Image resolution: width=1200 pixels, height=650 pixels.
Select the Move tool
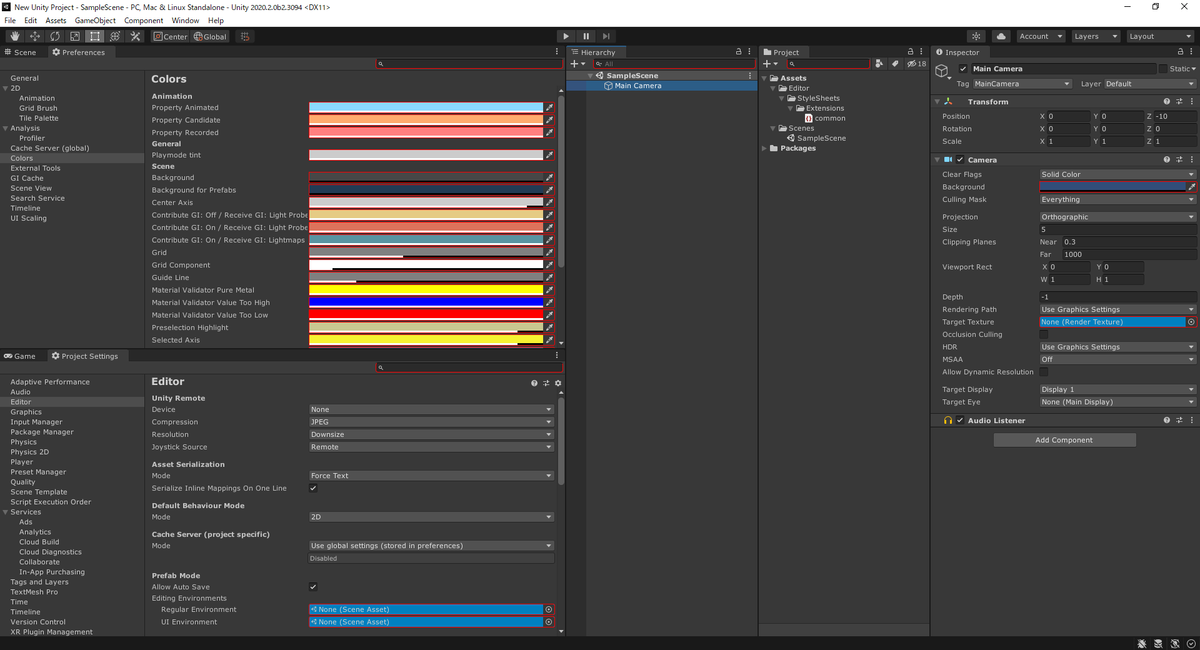pyautogui.click(x=35, y=36)
